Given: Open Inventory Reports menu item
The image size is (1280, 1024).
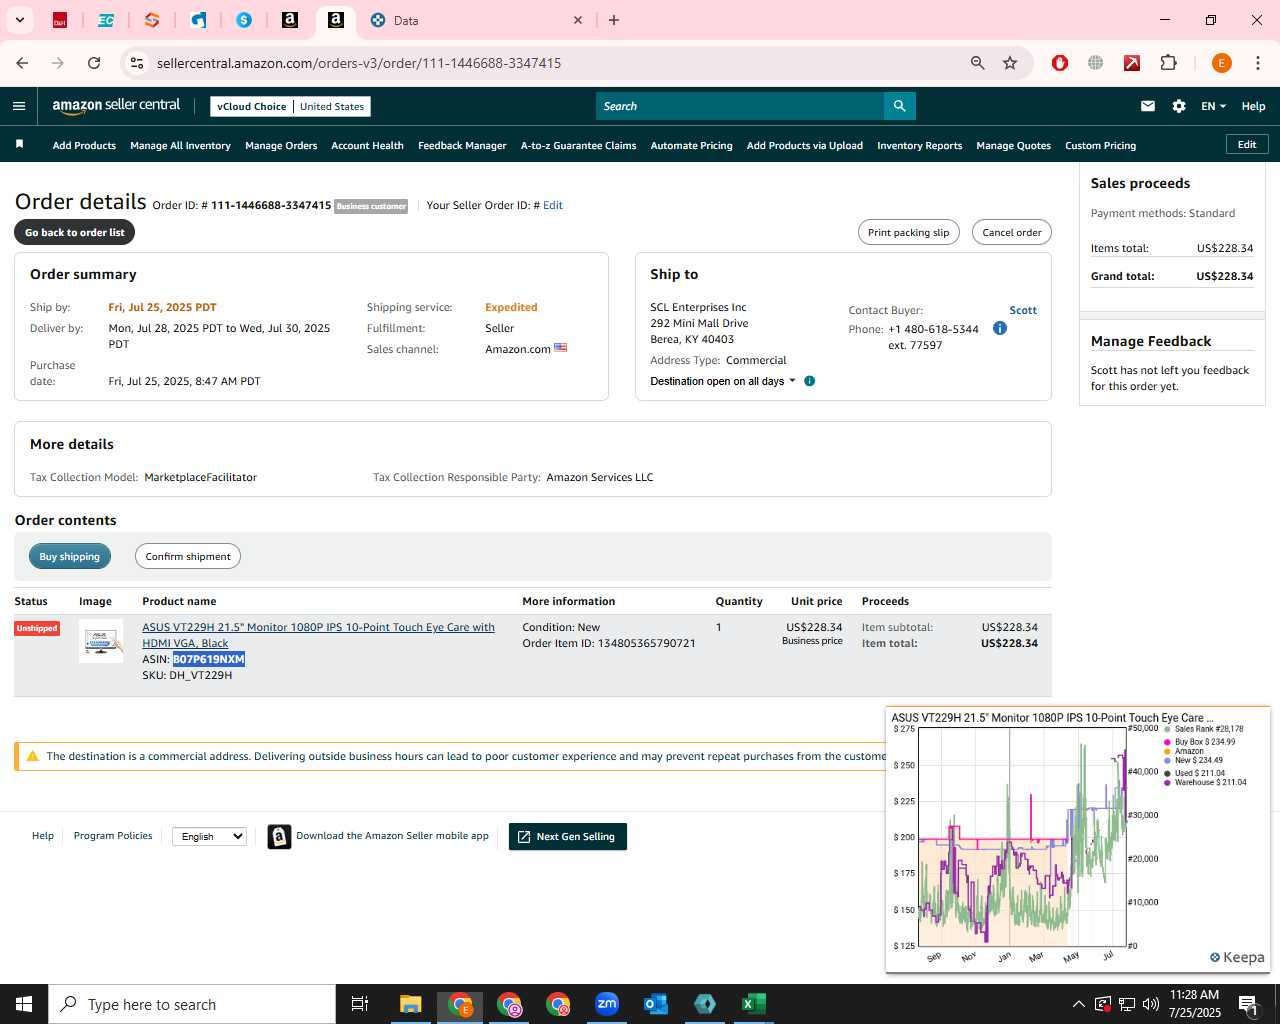Looking at the screenshot, I should coord(919,146).
